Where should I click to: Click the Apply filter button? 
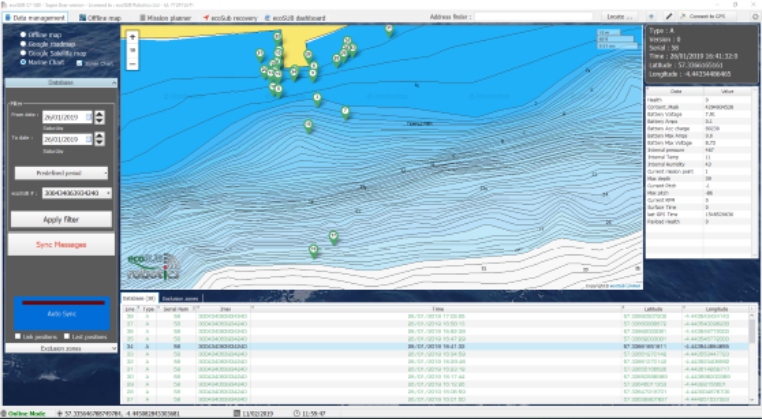pyautogui.click(x=60, y=218)
